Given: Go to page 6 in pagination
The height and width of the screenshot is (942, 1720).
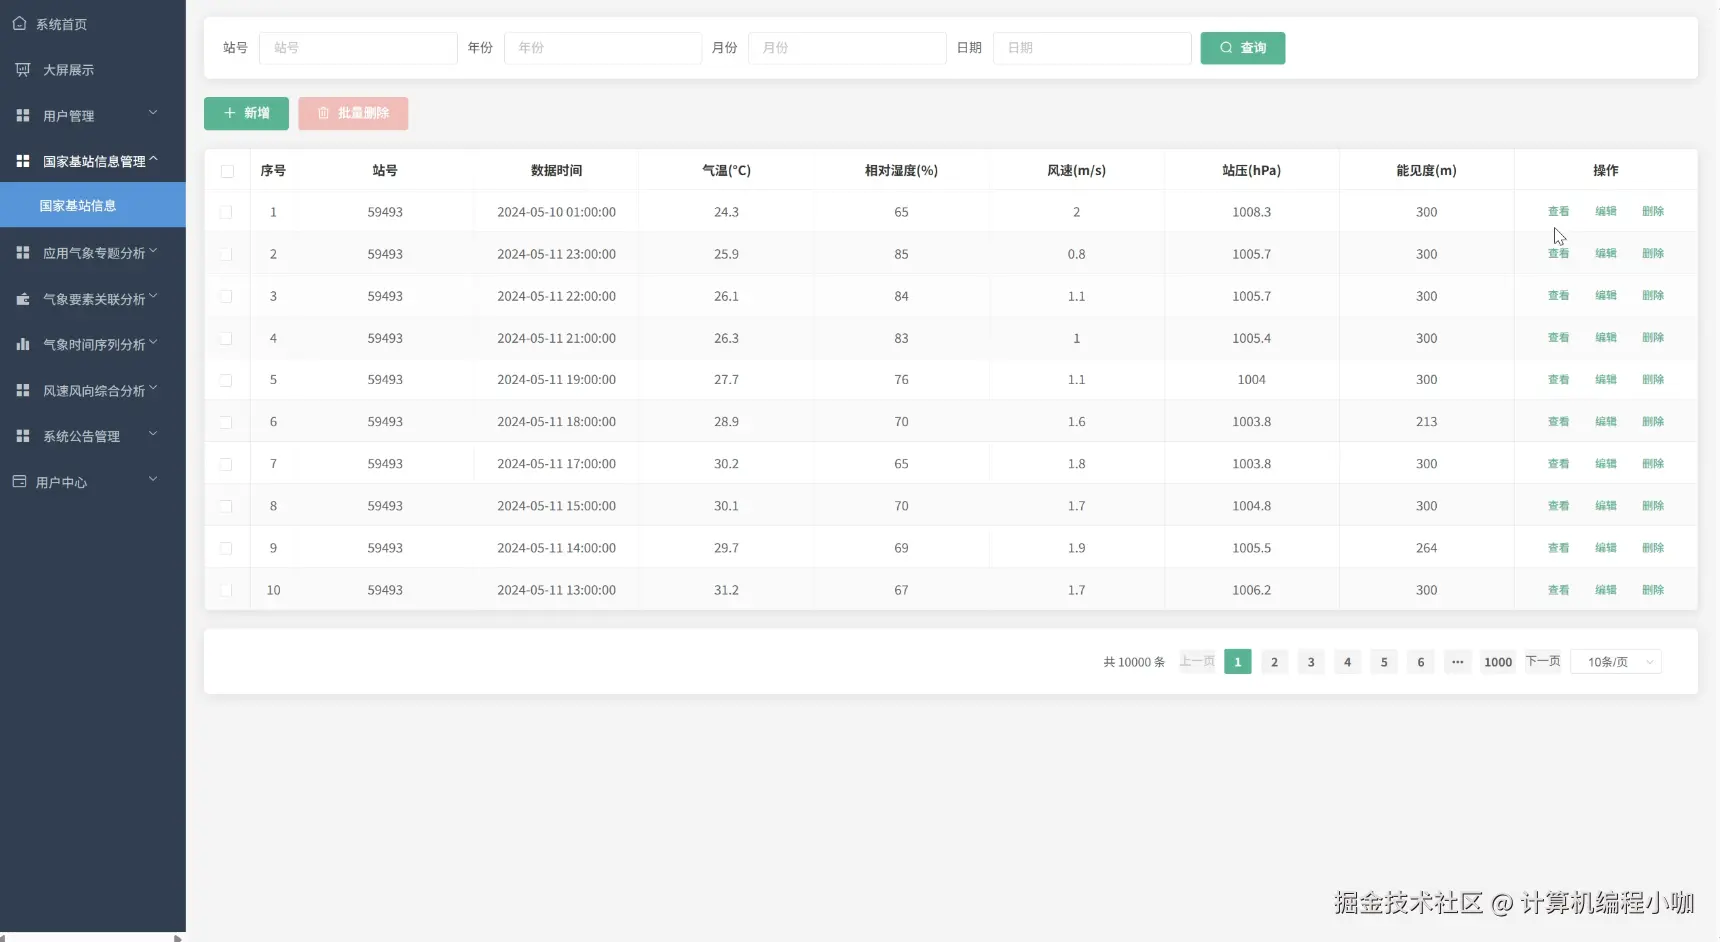Looking at the screenshot, I should (x=1421, y=662).
